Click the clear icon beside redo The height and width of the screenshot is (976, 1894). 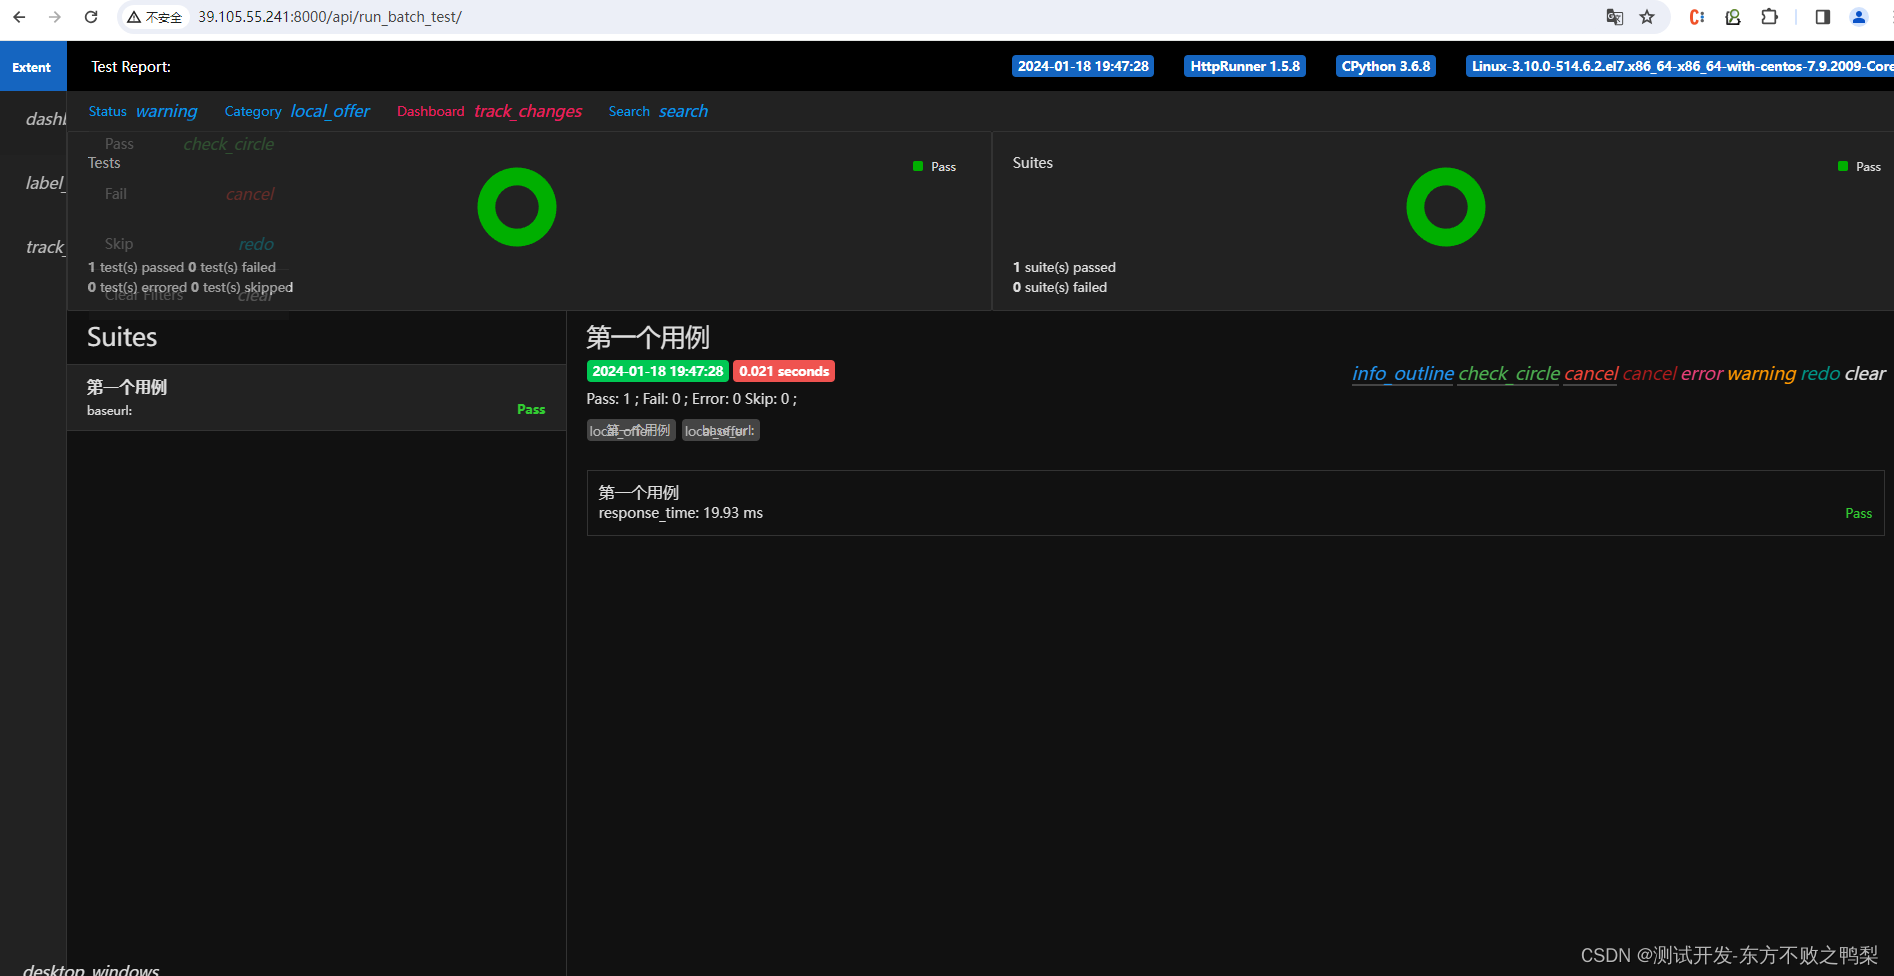pos(1864,373)
